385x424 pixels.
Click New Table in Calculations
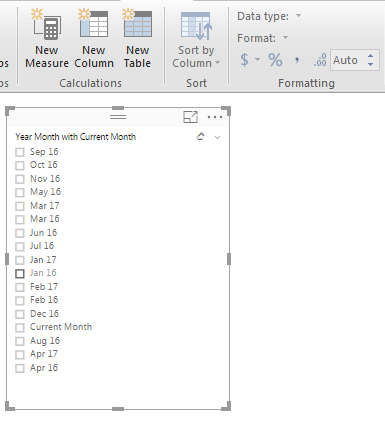[x=137, y=39]
